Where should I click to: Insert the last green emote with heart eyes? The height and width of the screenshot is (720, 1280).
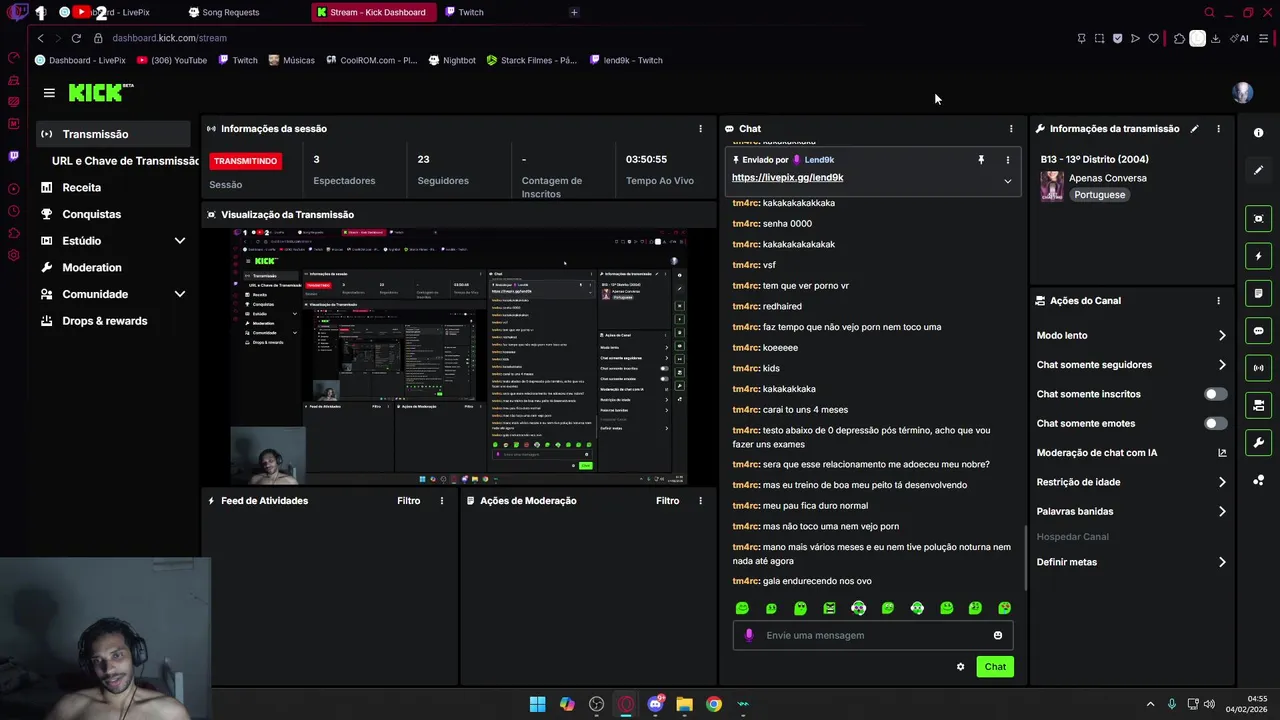(1004, 608)
